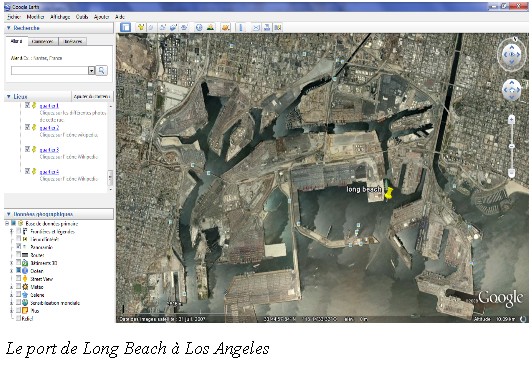The height and width of the screenshot is (365, 532).
Task: Switch to the Itinéraires search tab
Action: [73, 41]
